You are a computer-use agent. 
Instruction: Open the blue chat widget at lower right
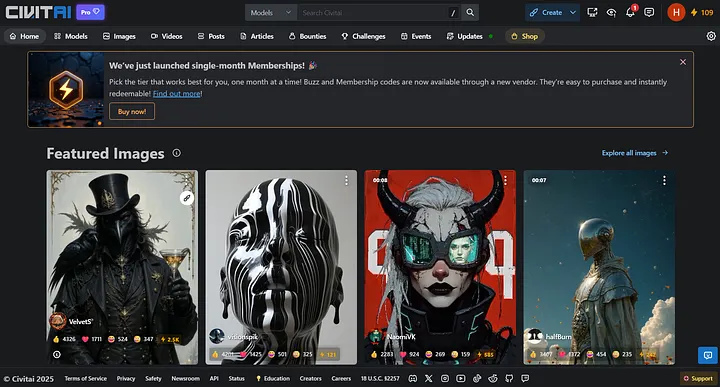pos(708,355)
